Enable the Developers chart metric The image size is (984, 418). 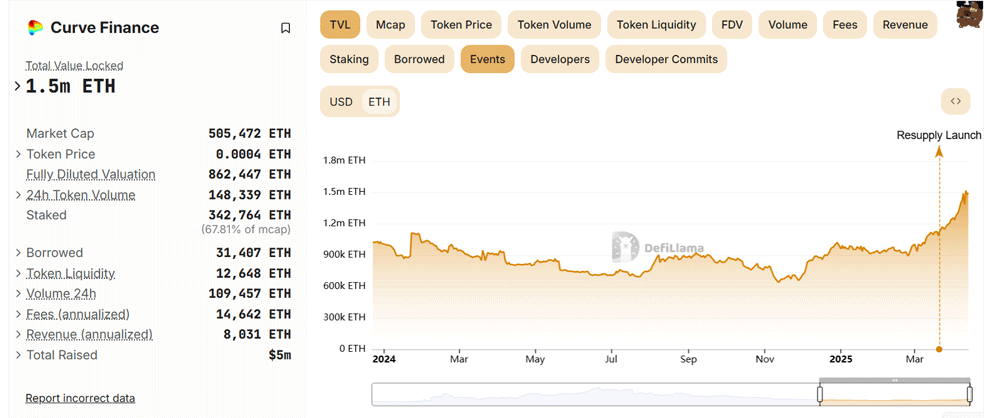560,59
